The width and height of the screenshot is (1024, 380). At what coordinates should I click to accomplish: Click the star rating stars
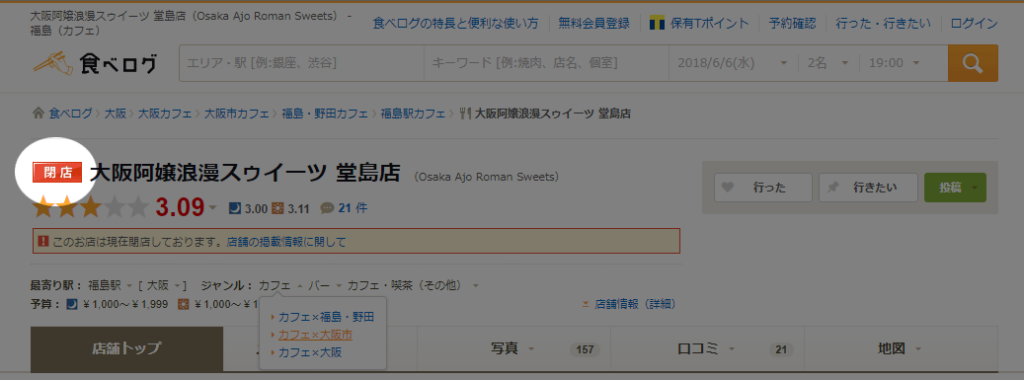tap(91, 208)
